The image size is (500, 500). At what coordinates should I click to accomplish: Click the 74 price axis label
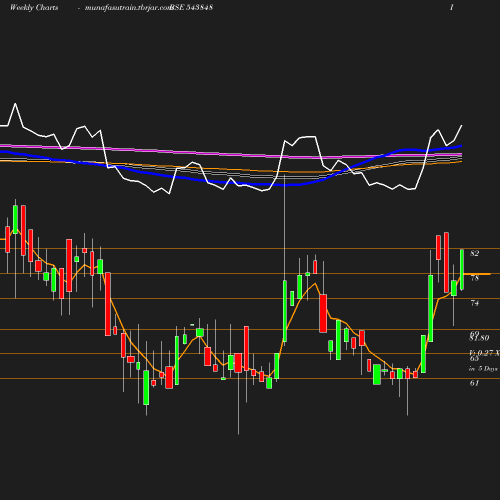[x=475, y=303]
